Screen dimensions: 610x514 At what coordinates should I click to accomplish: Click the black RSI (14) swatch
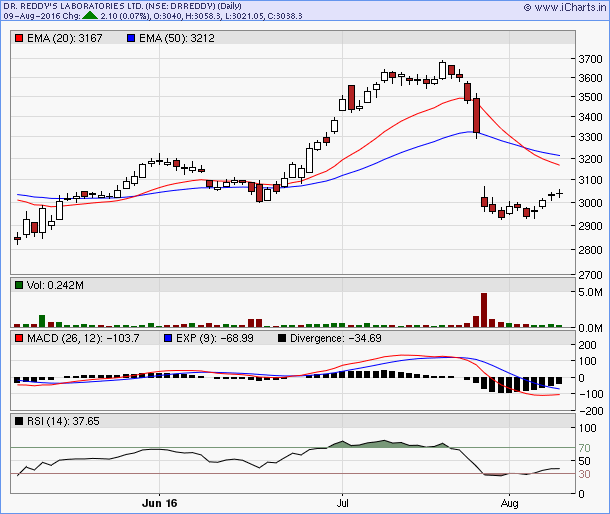[x=19, y=421]
